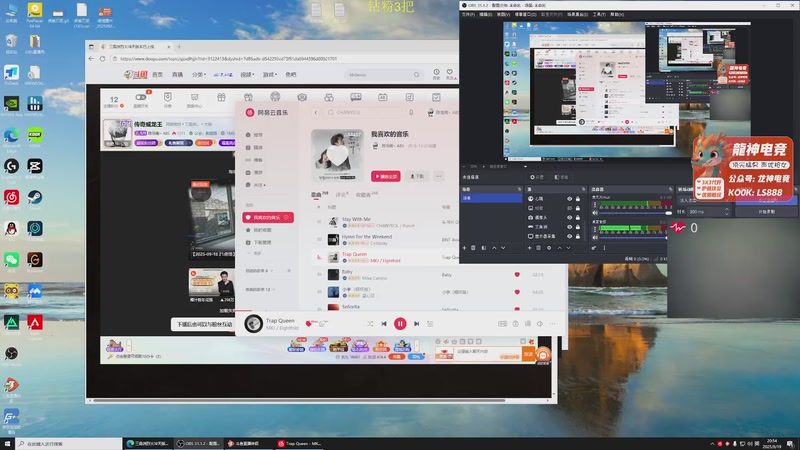Add a new source in OBS

click(530, 248)
